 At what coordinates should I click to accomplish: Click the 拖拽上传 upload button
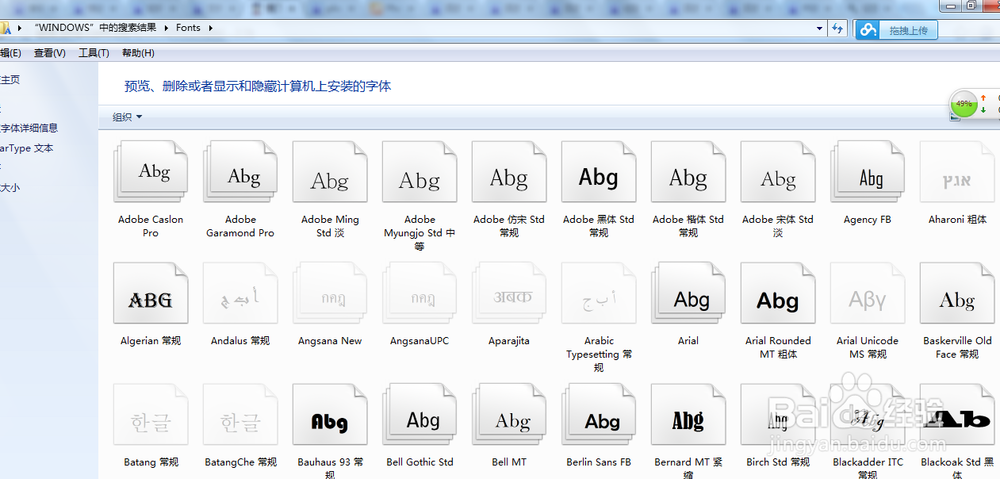[909, 30]
